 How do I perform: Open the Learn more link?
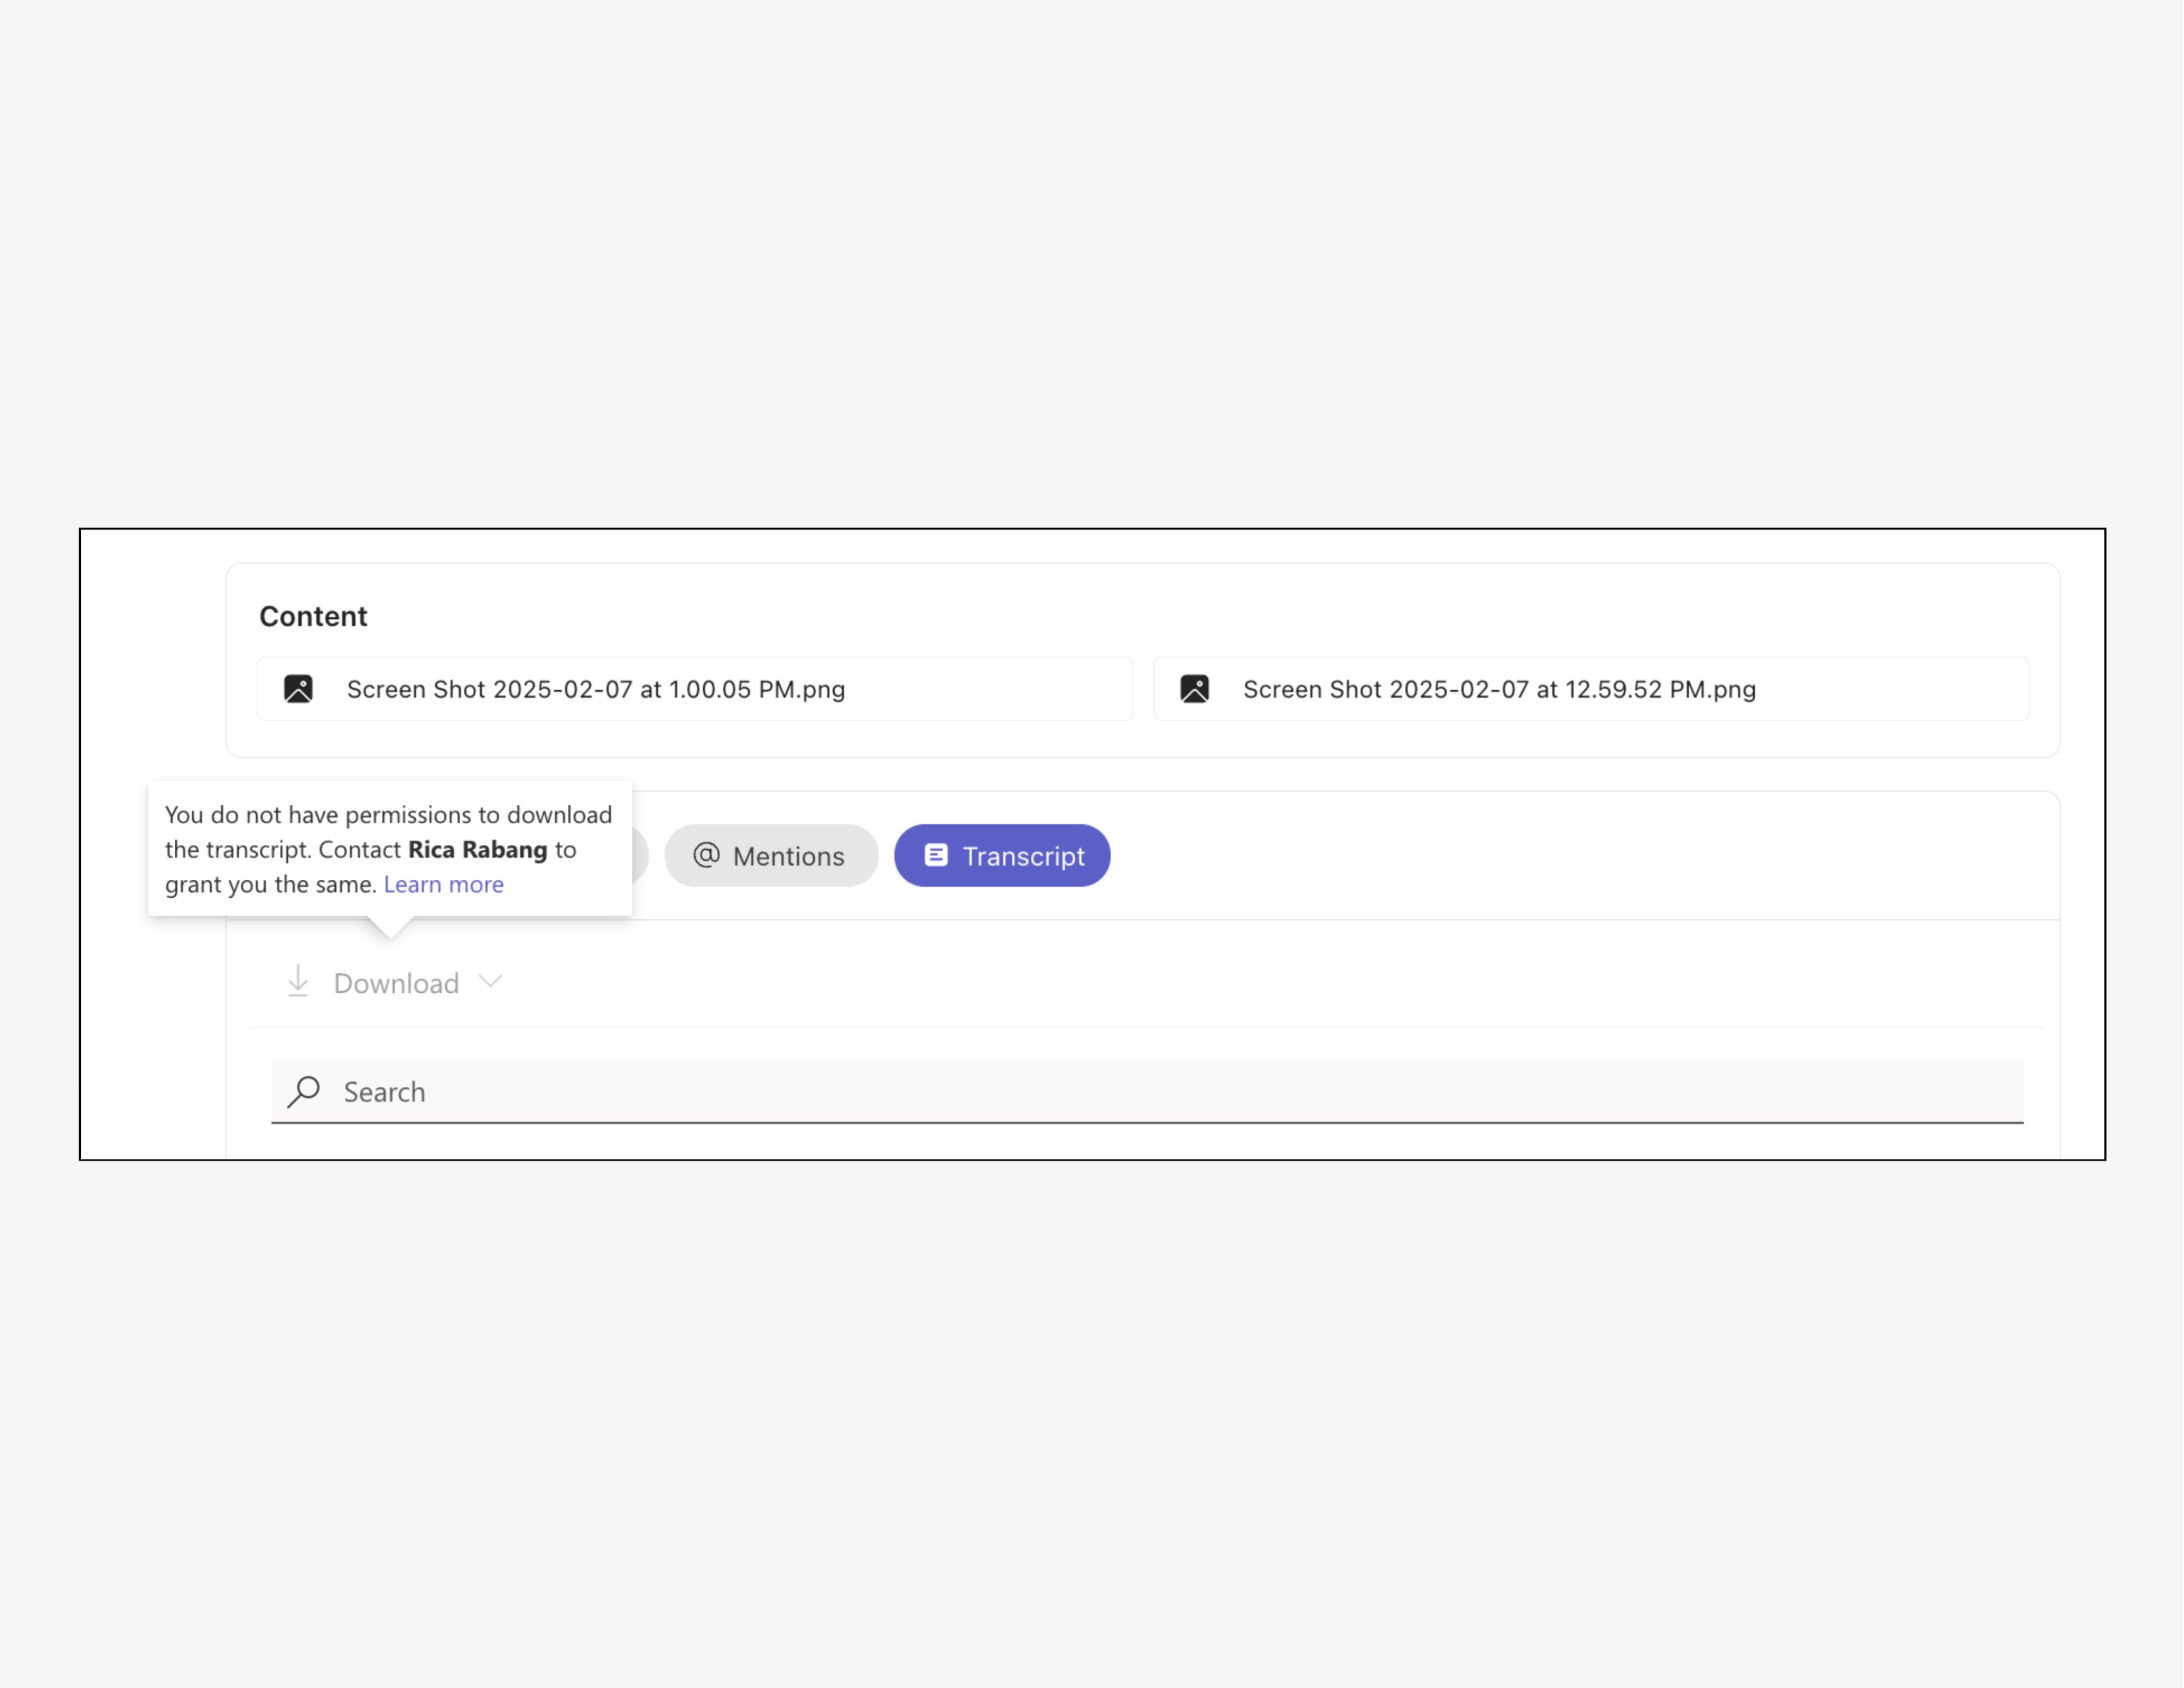(443, 884)
